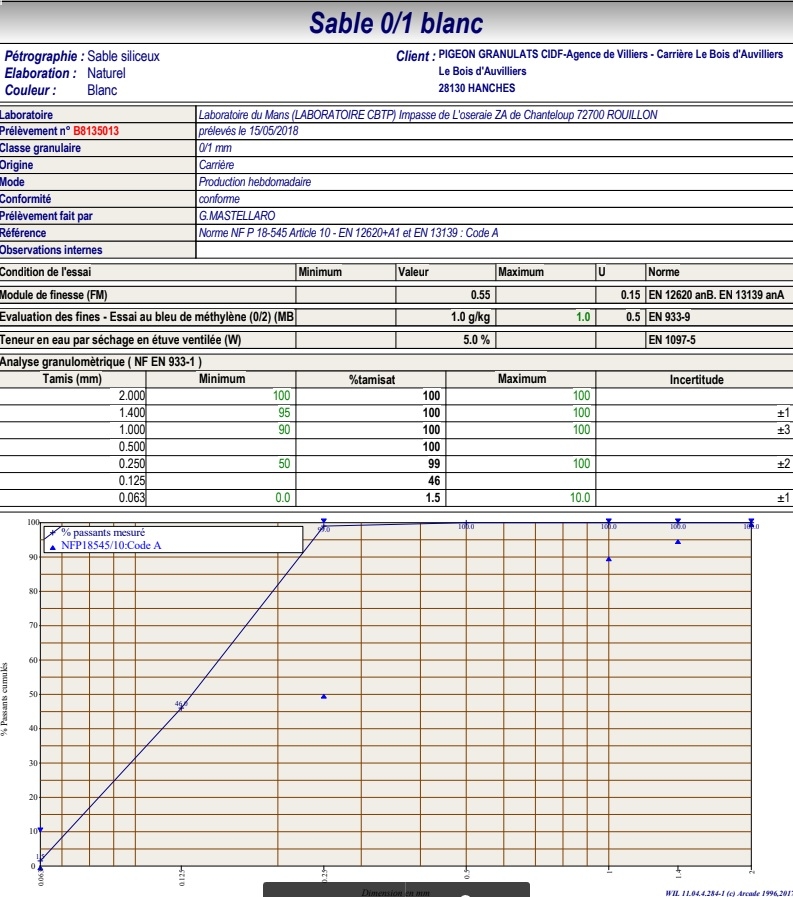The image size is (793, 897).
Task: Click the 5.0 % water content value
Action: point(476,340)
